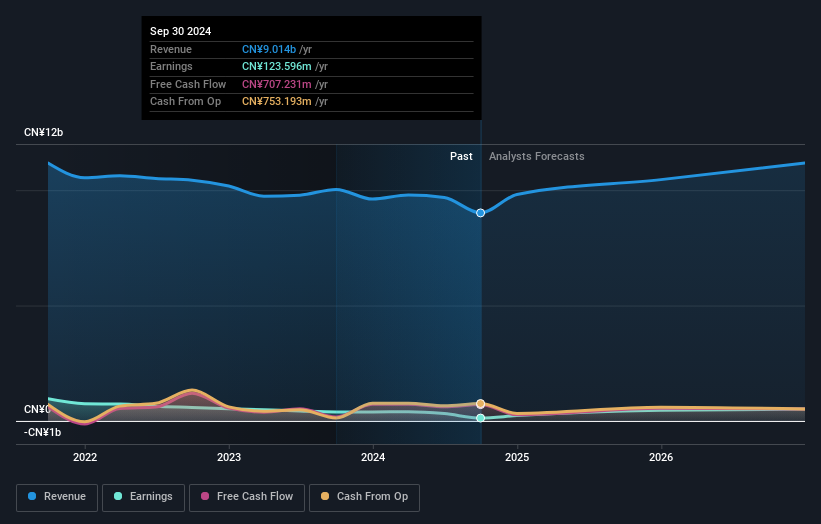The image size is (821, 524).
Task: Click the Cash From Op label in tooltip
Action: [185, 102]
